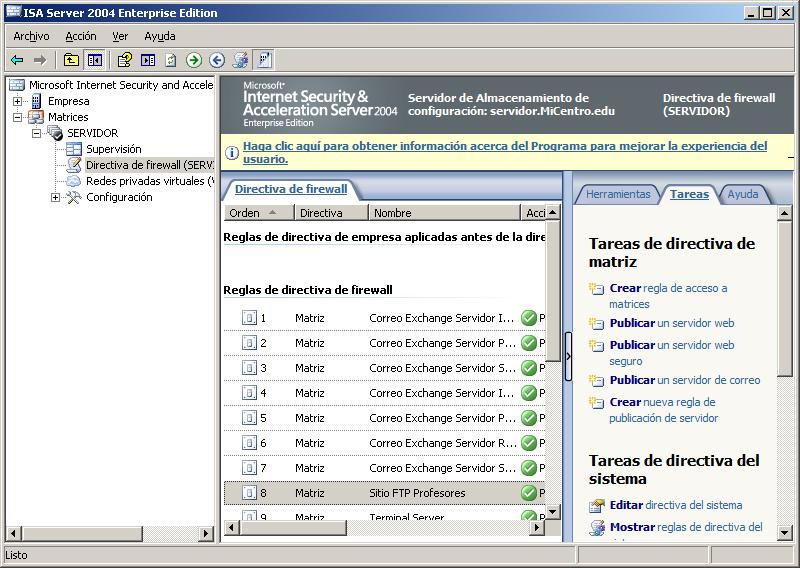Sort rules by the Nombre column header
The width and height of the screenshot is (800, 568).
coord(442,213)
